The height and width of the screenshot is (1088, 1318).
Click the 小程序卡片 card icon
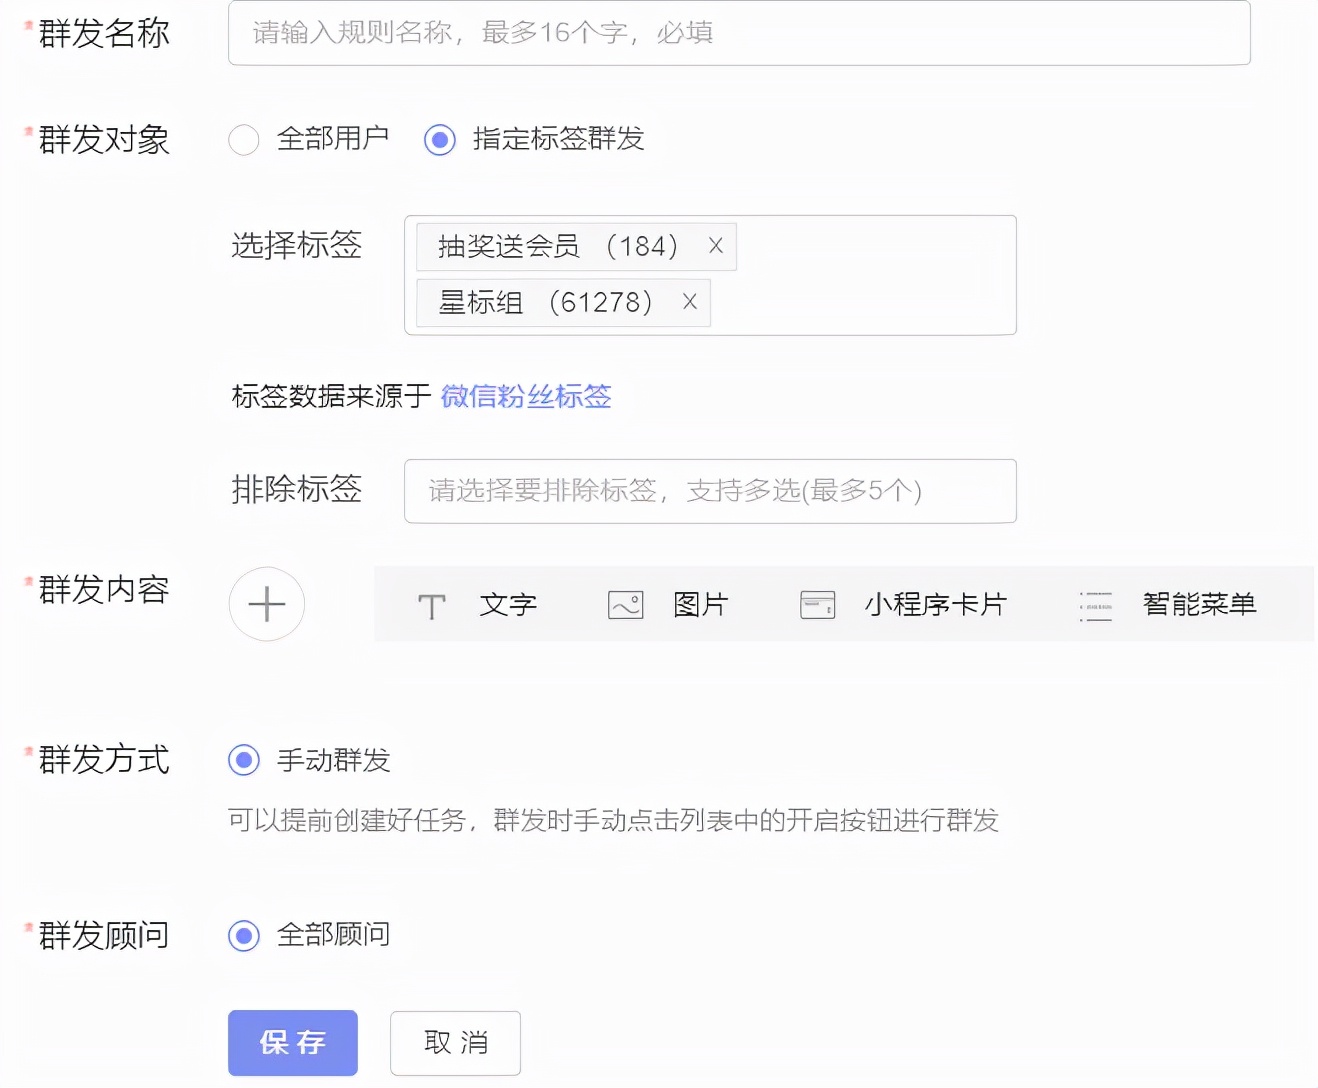(817, 604)
